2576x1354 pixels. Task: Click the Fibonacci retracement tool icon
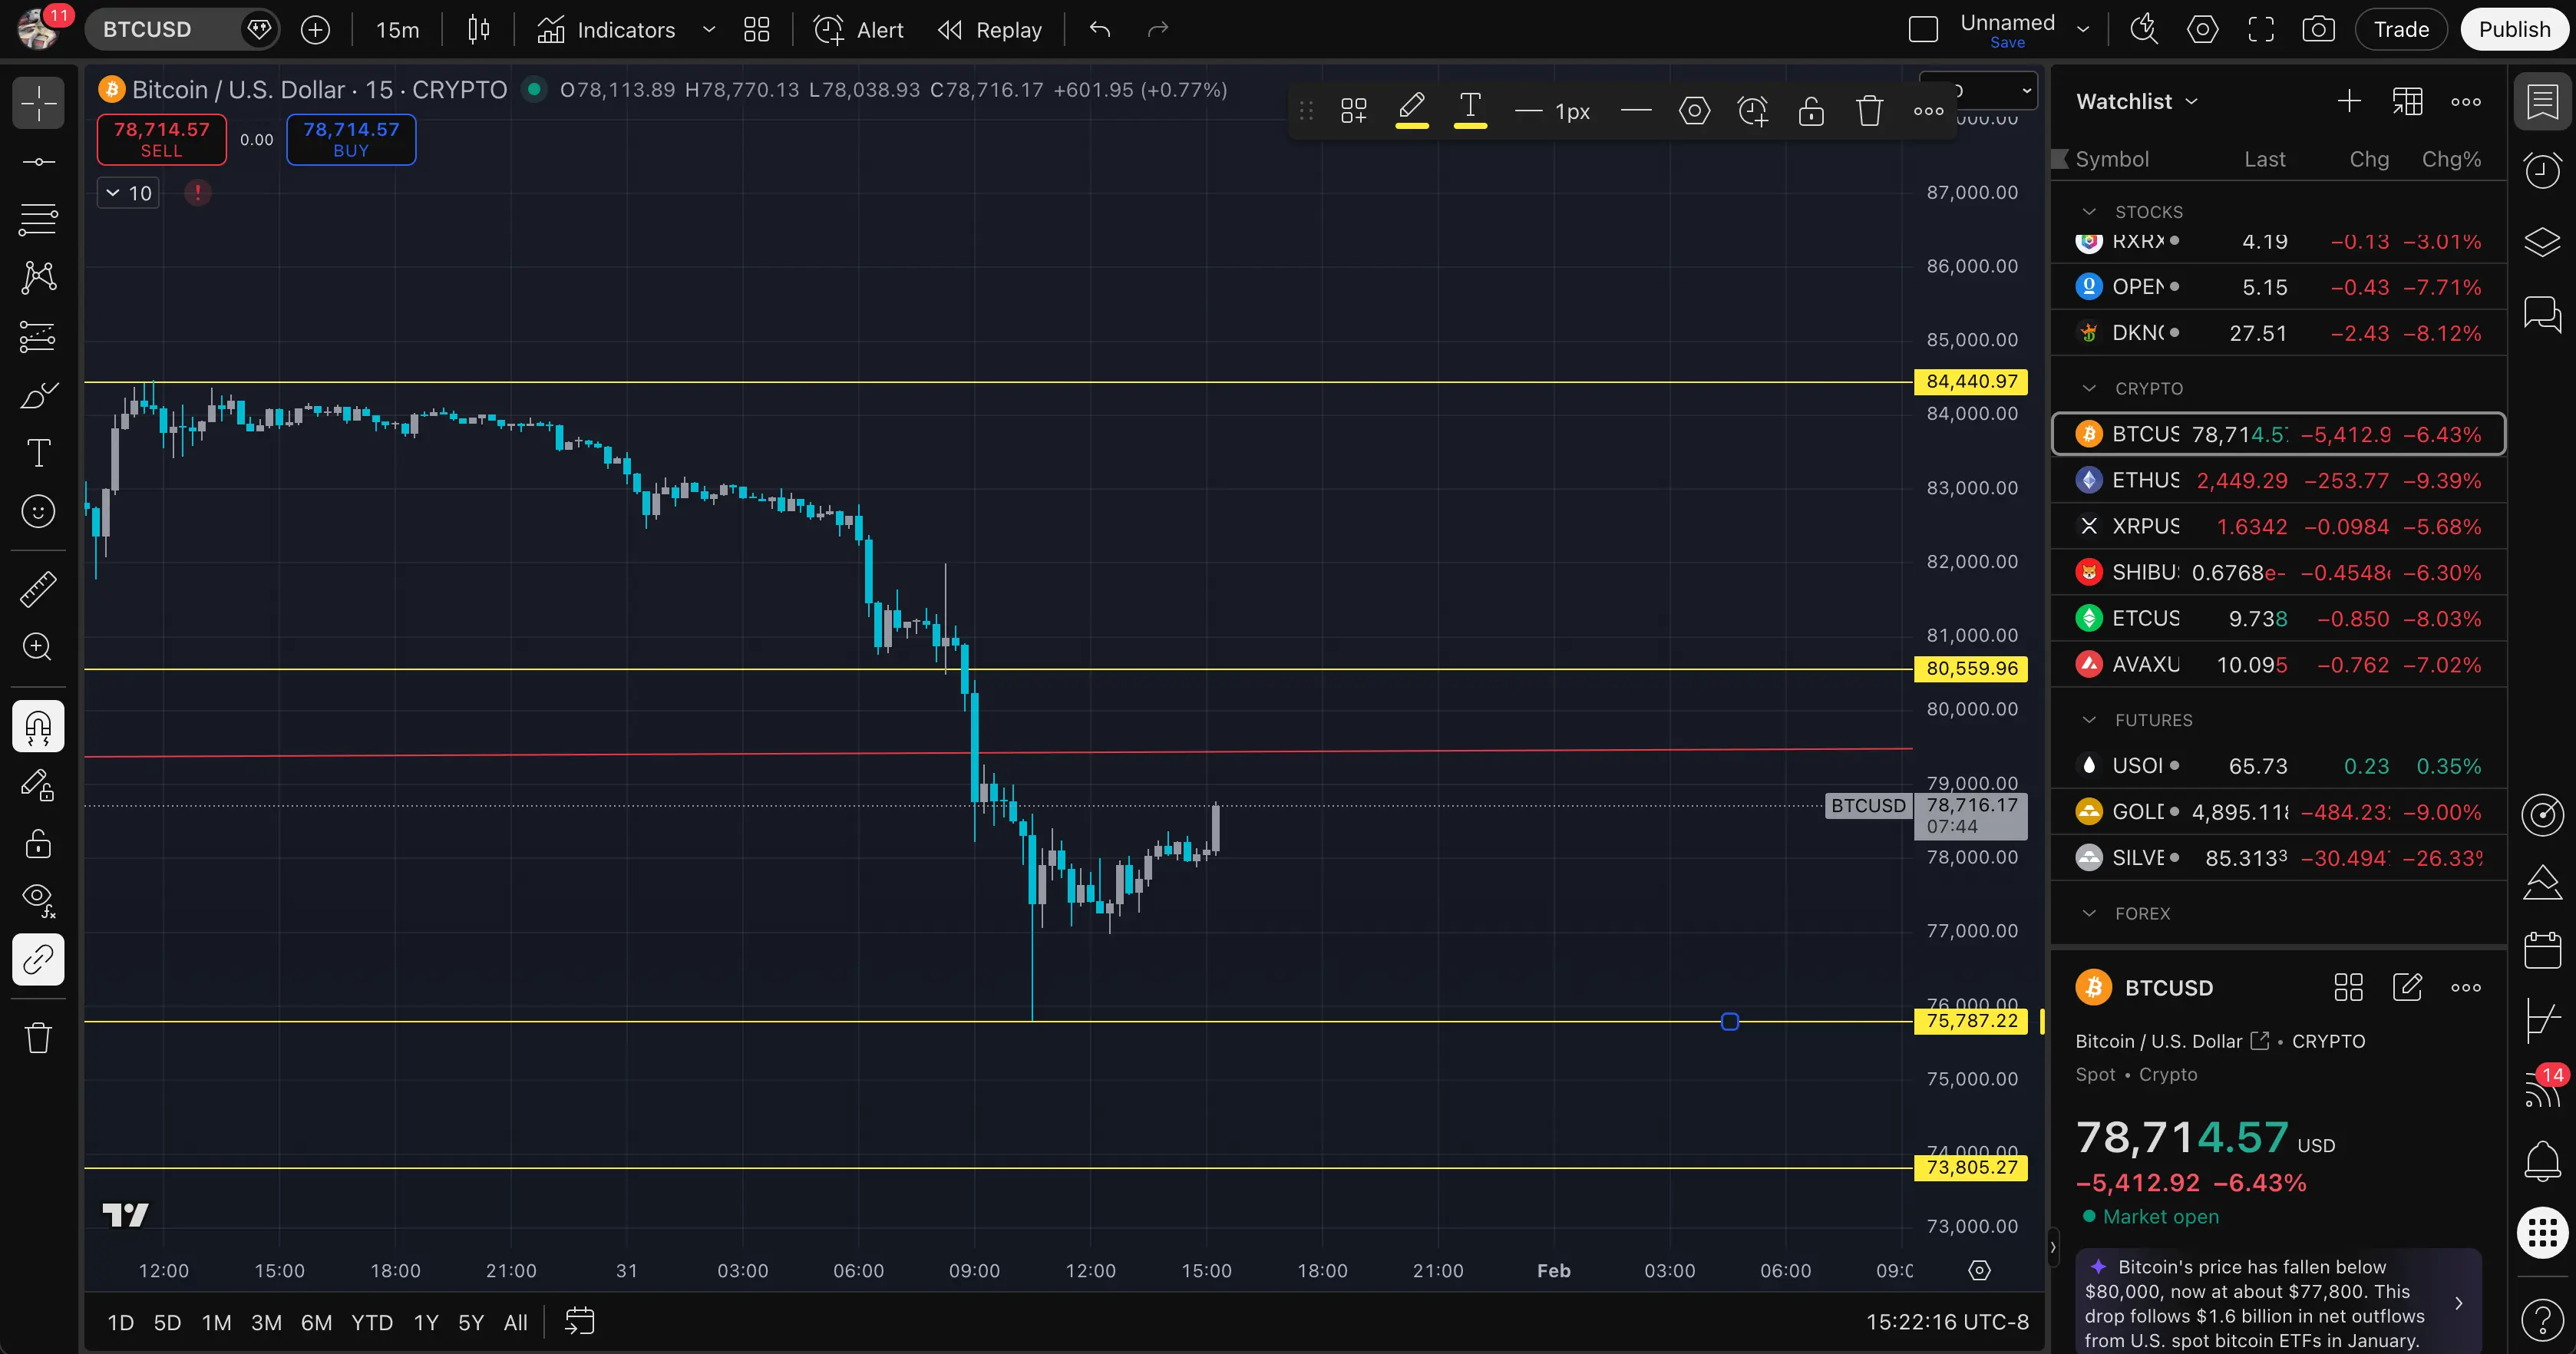pyautogui.click(x=38, y=219)
